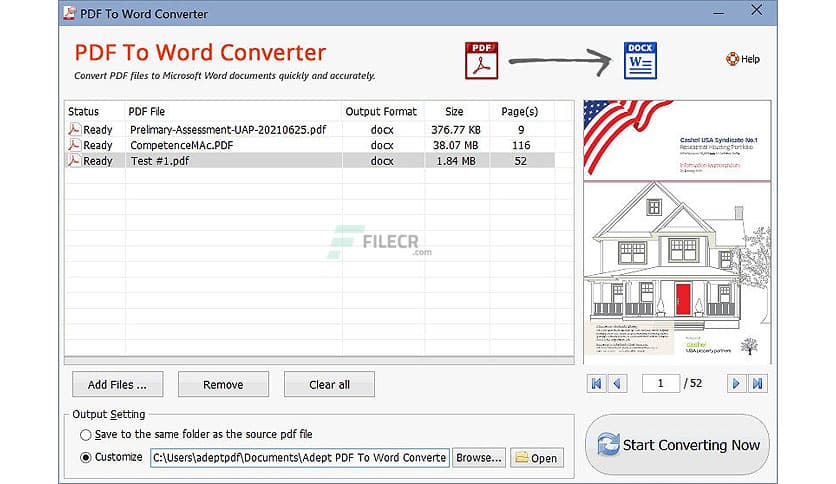The width and height of the screenshot is (836, 484).
Task: Select file CompetenceMAc.PDF
Action: [x=181, y=145]
